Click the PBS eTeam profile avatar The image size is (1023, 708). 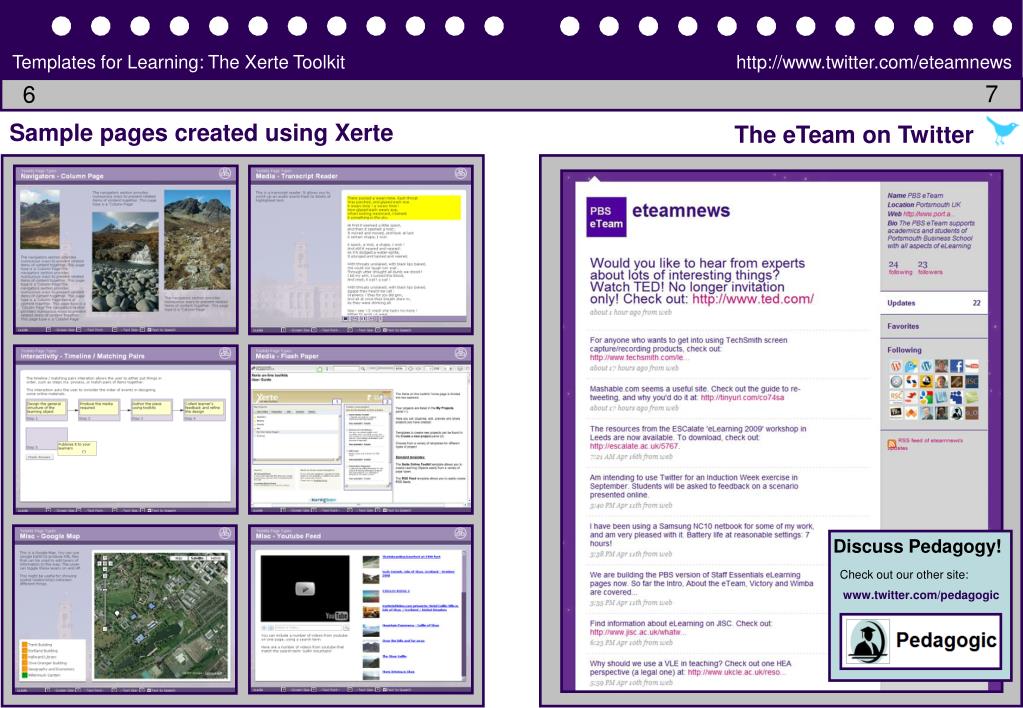tap(606, 217)
